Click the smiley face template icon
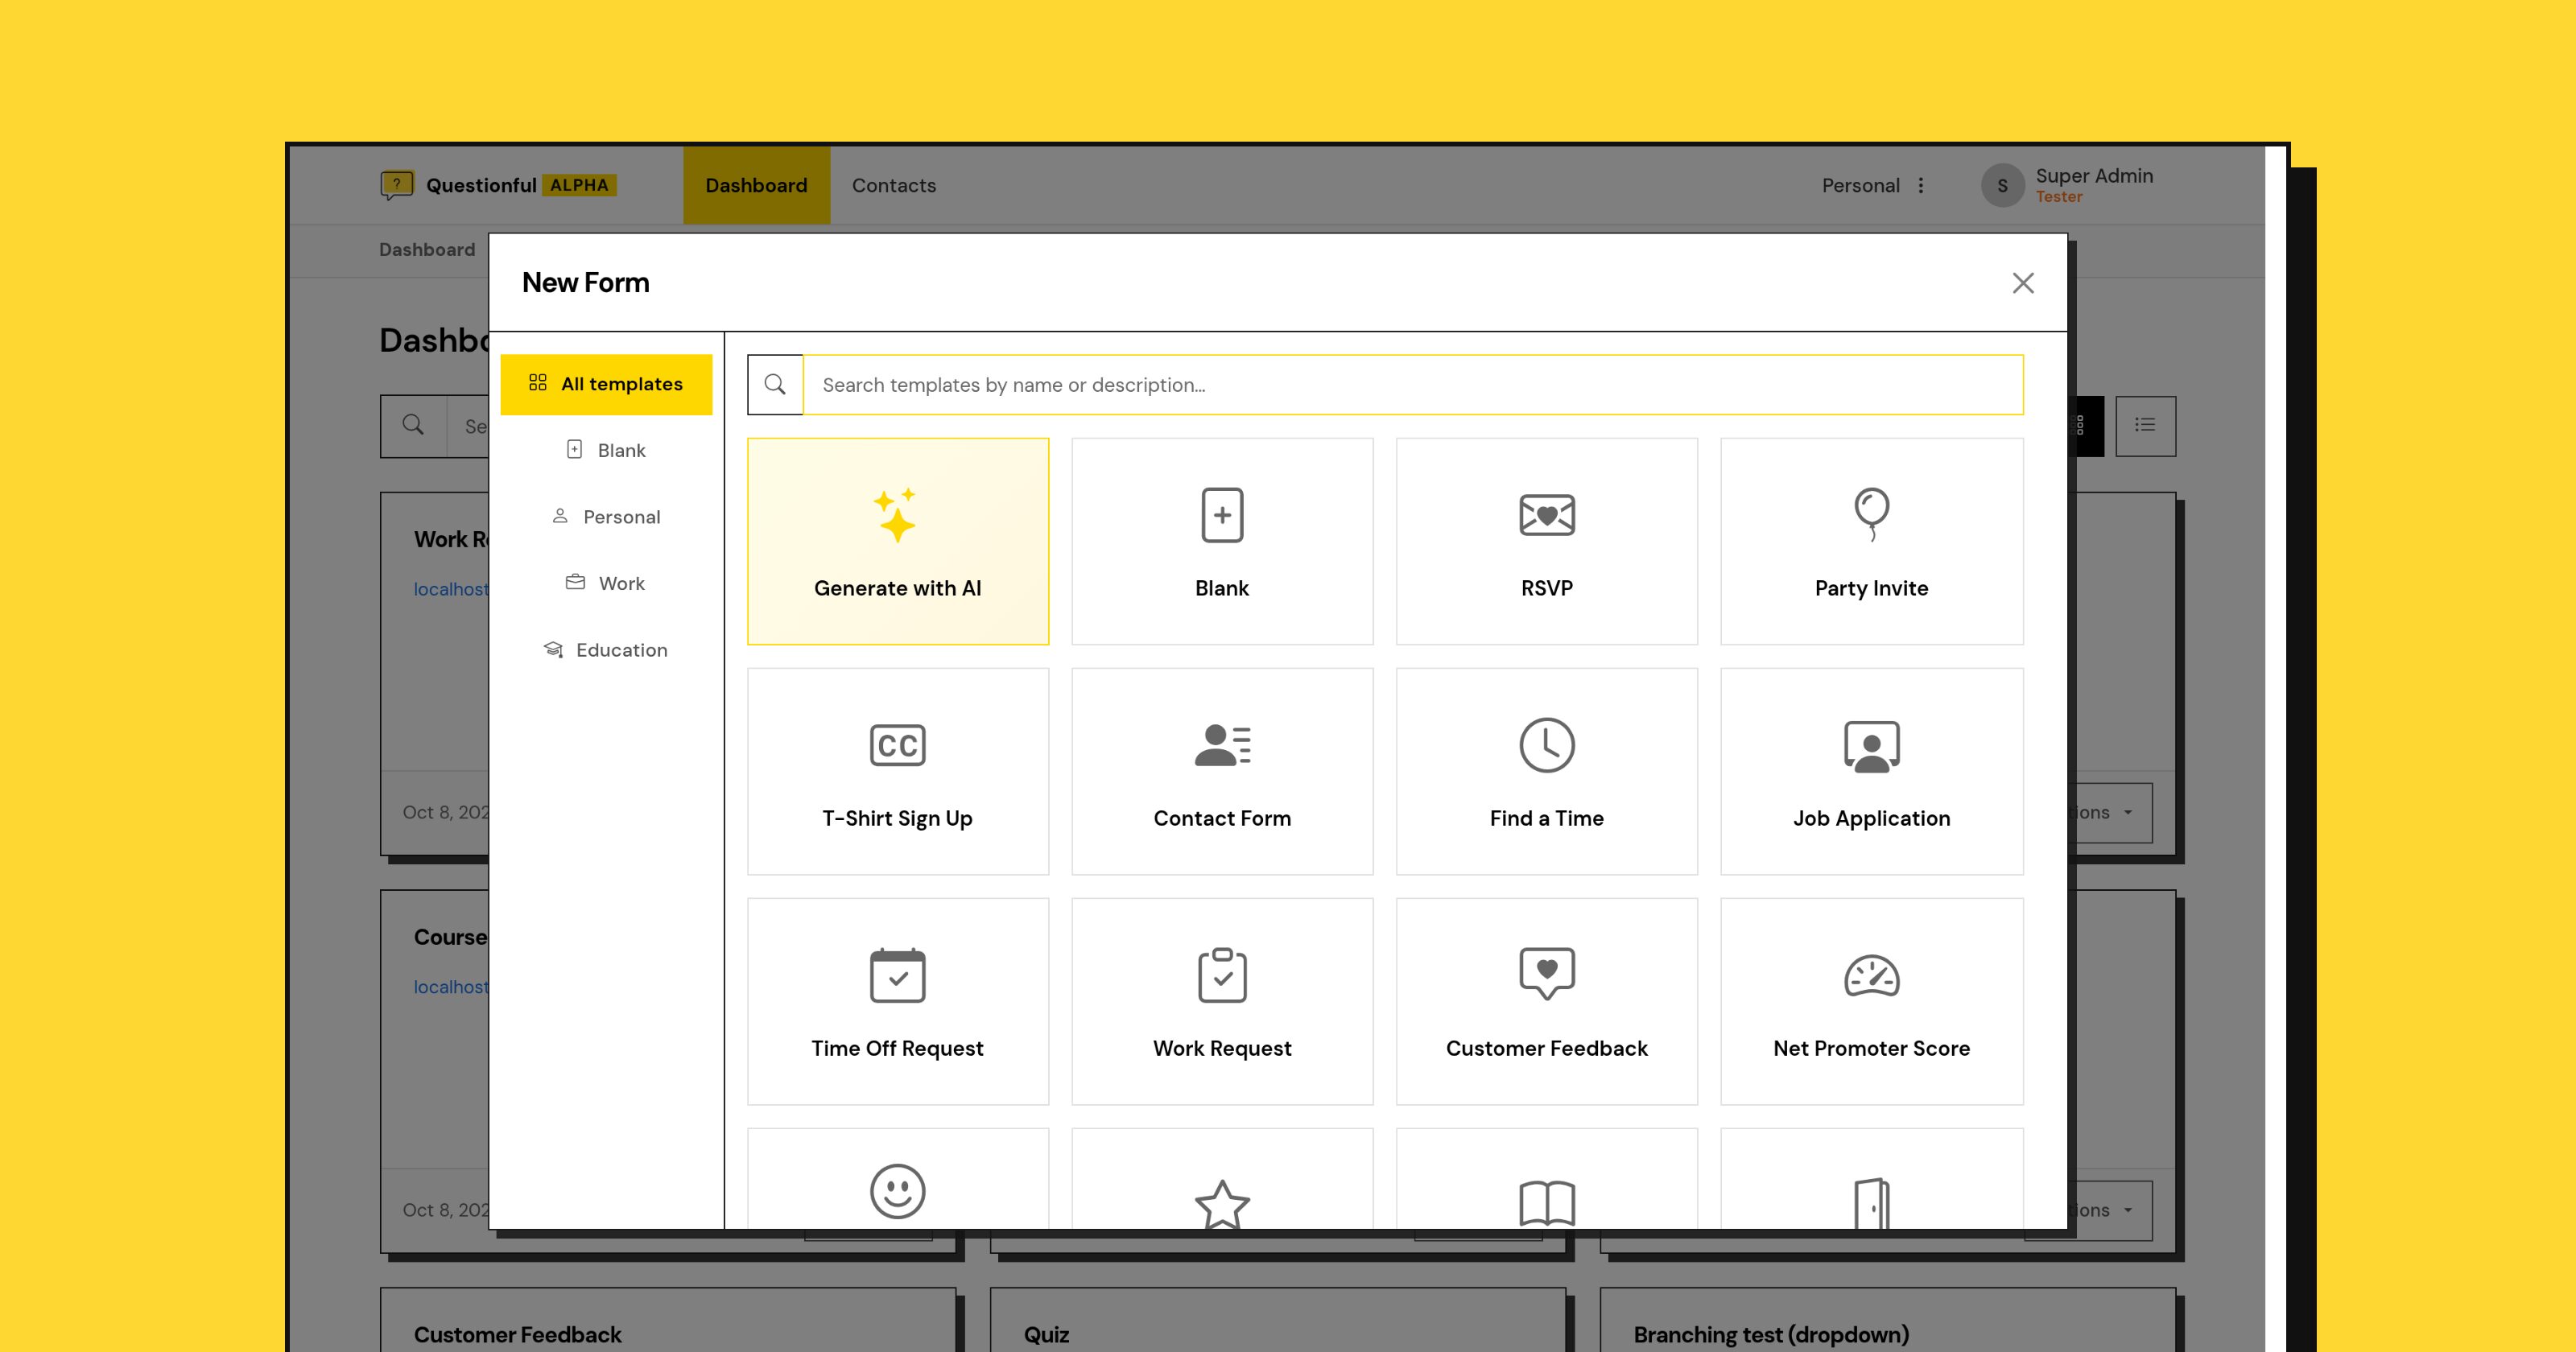The height and width of the screenshot is (1352, 2576). tap(897, 1191)
